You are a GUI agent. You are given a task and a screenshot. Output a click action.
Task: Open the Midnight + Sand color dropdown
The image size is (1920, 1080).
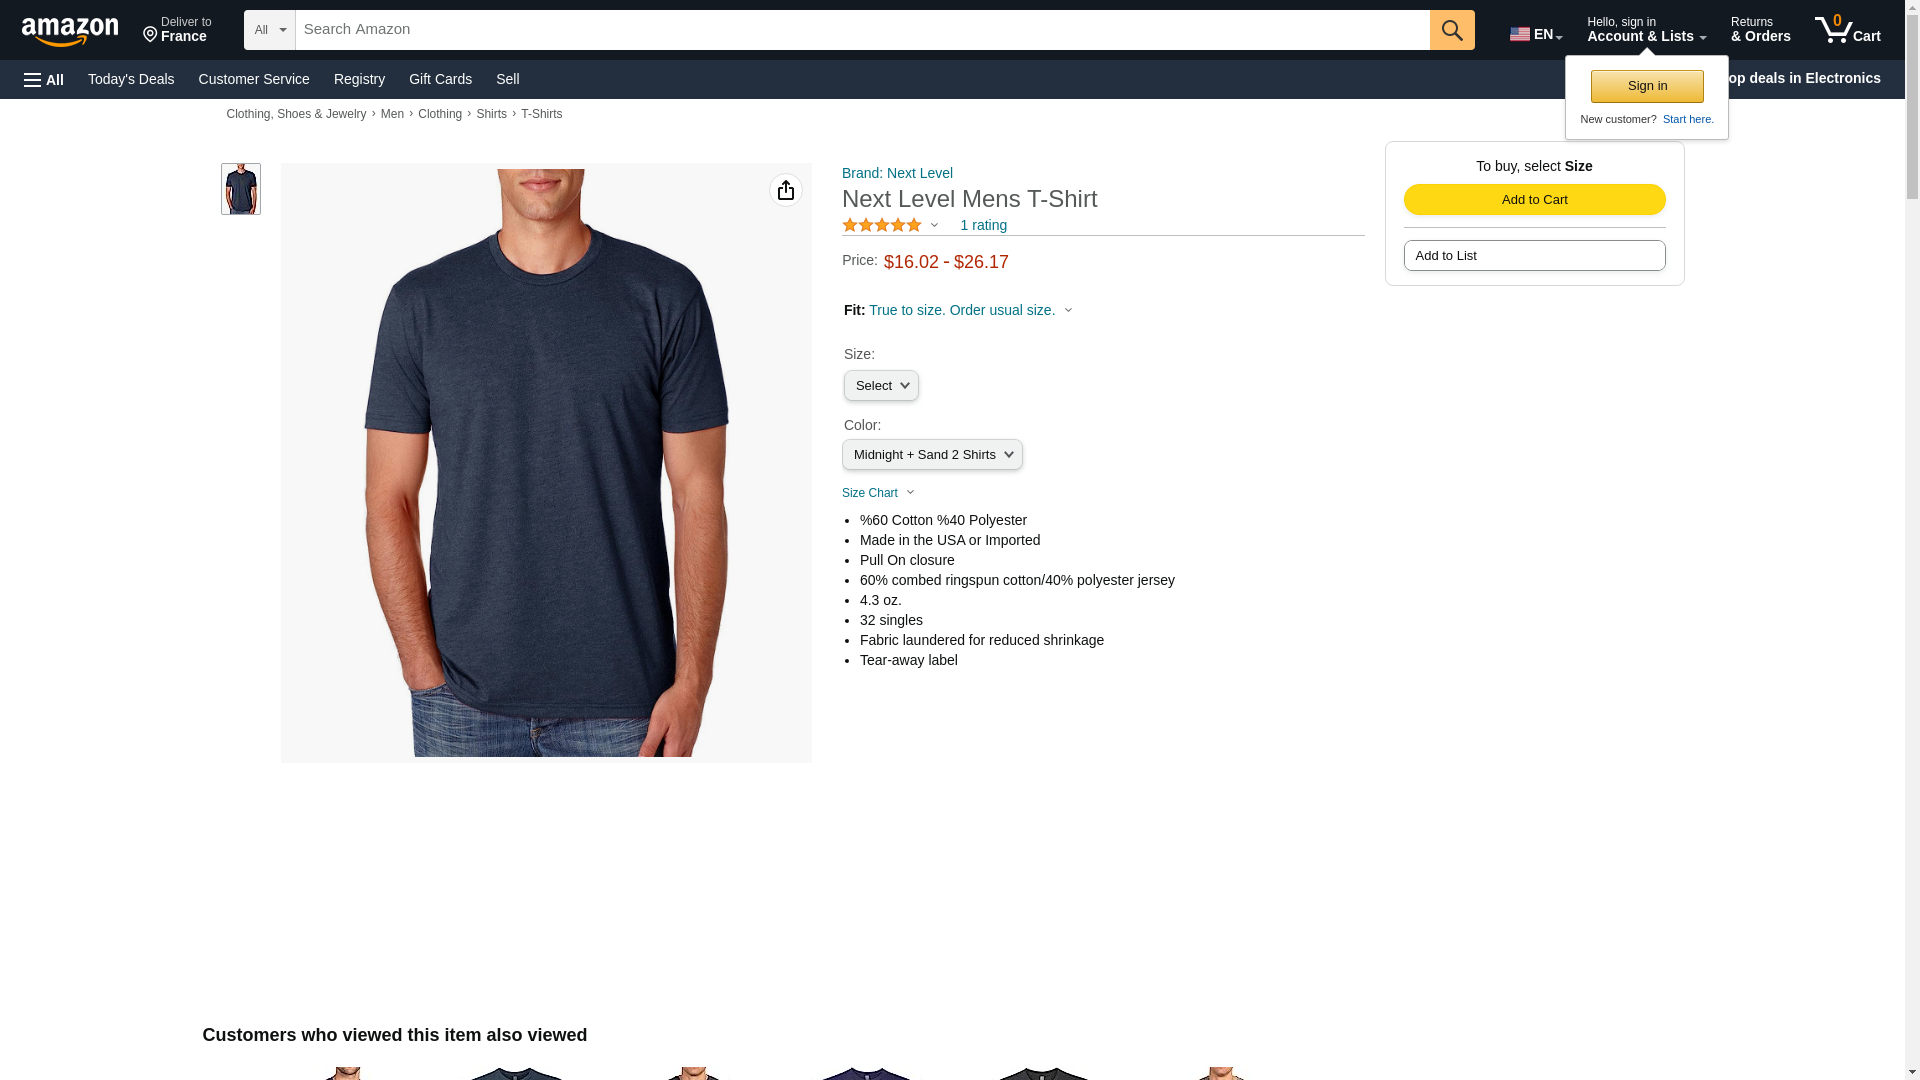pyautogui.click(x=932, y=455)
